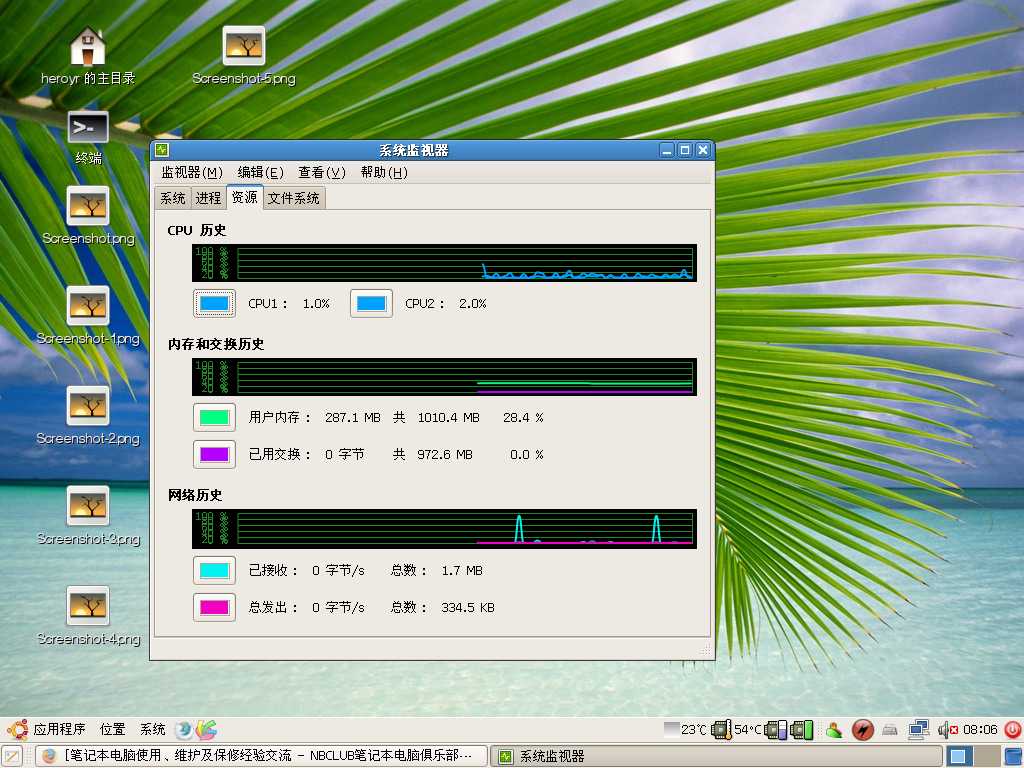Click the volume speaker tray icon

point(946,730)
